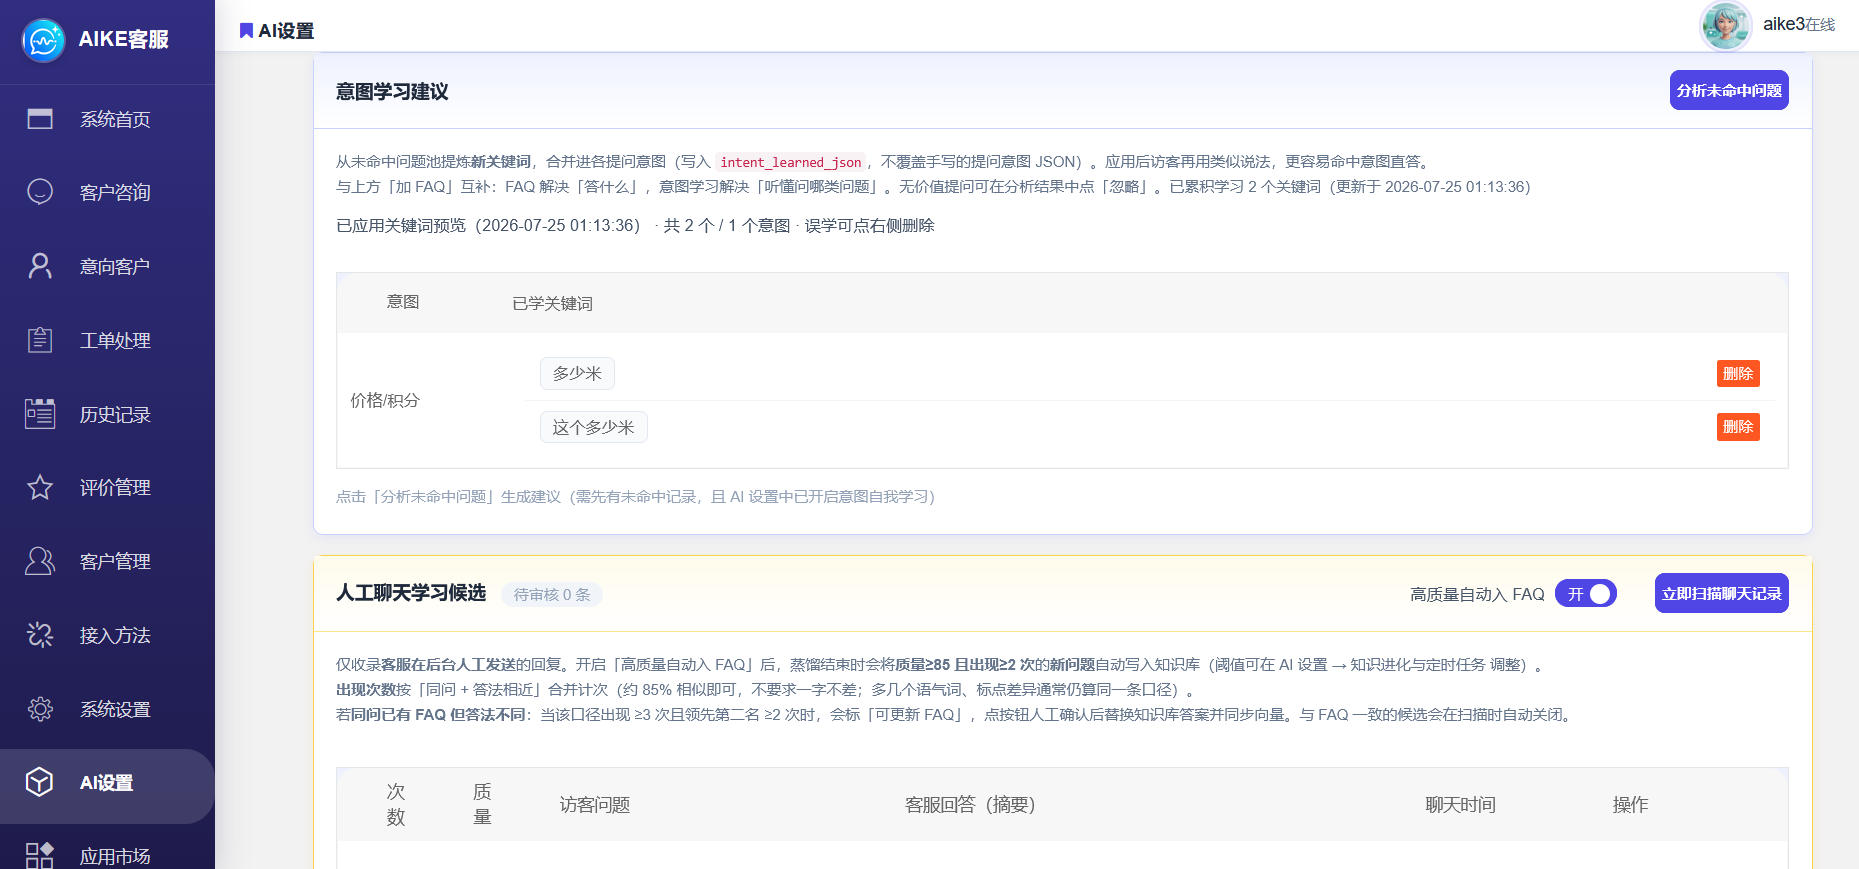
Task: Click the 已学关键词 column header
Action: point(552,303)
